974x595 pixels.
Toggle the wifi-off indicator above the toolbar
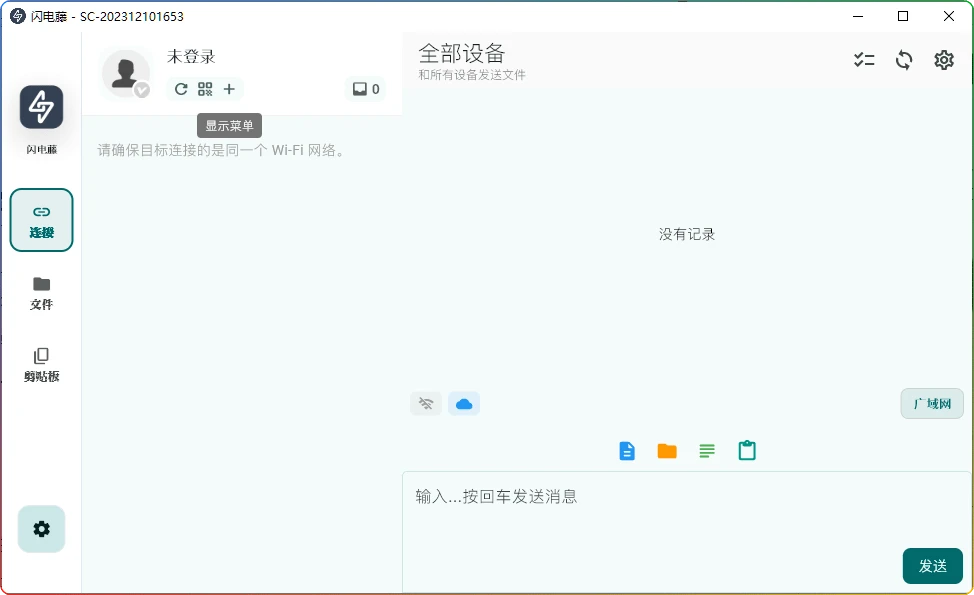[x=425, y=403]
